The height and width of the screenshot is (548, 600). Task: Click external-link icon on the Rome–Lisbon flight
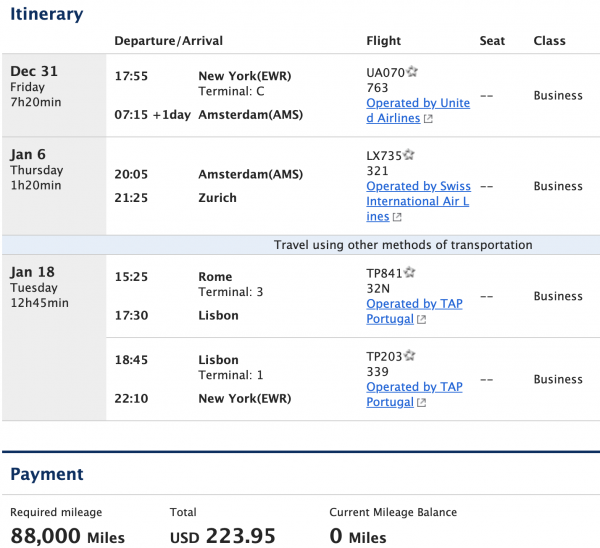421,320
